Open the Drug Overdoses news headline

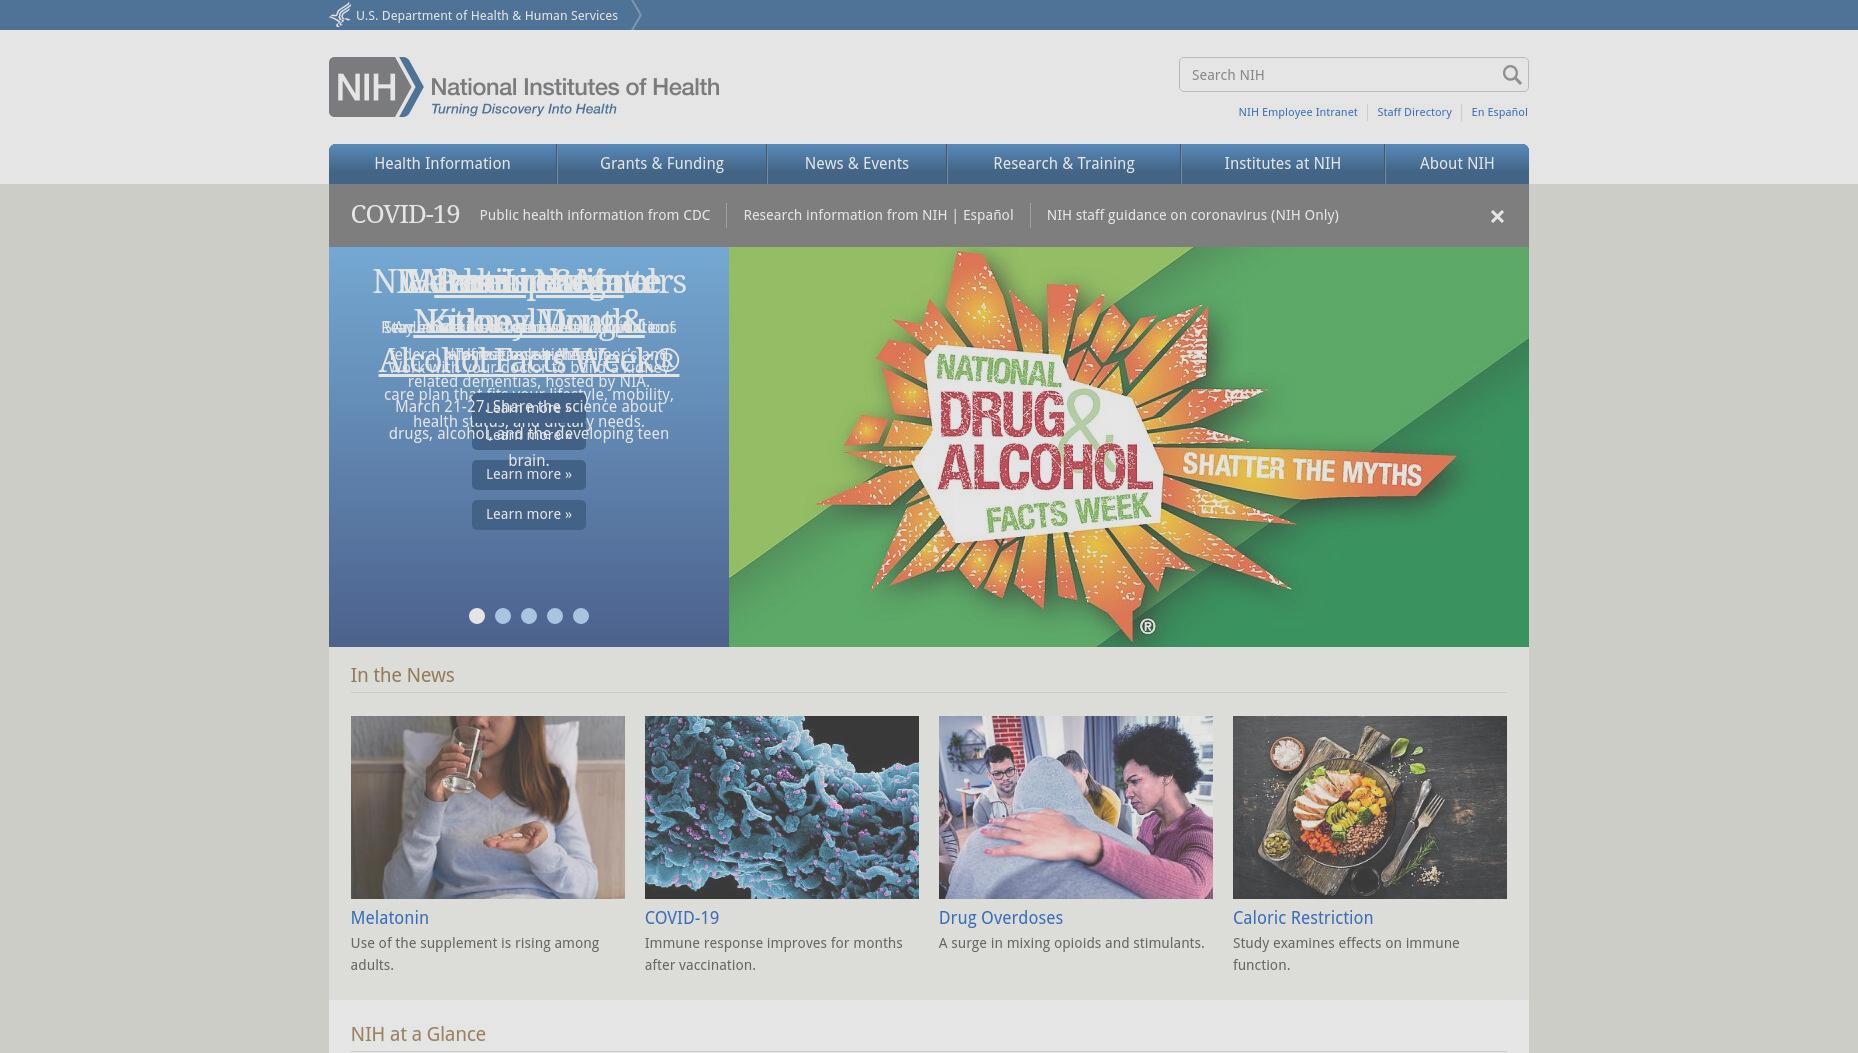point(1001,918)
